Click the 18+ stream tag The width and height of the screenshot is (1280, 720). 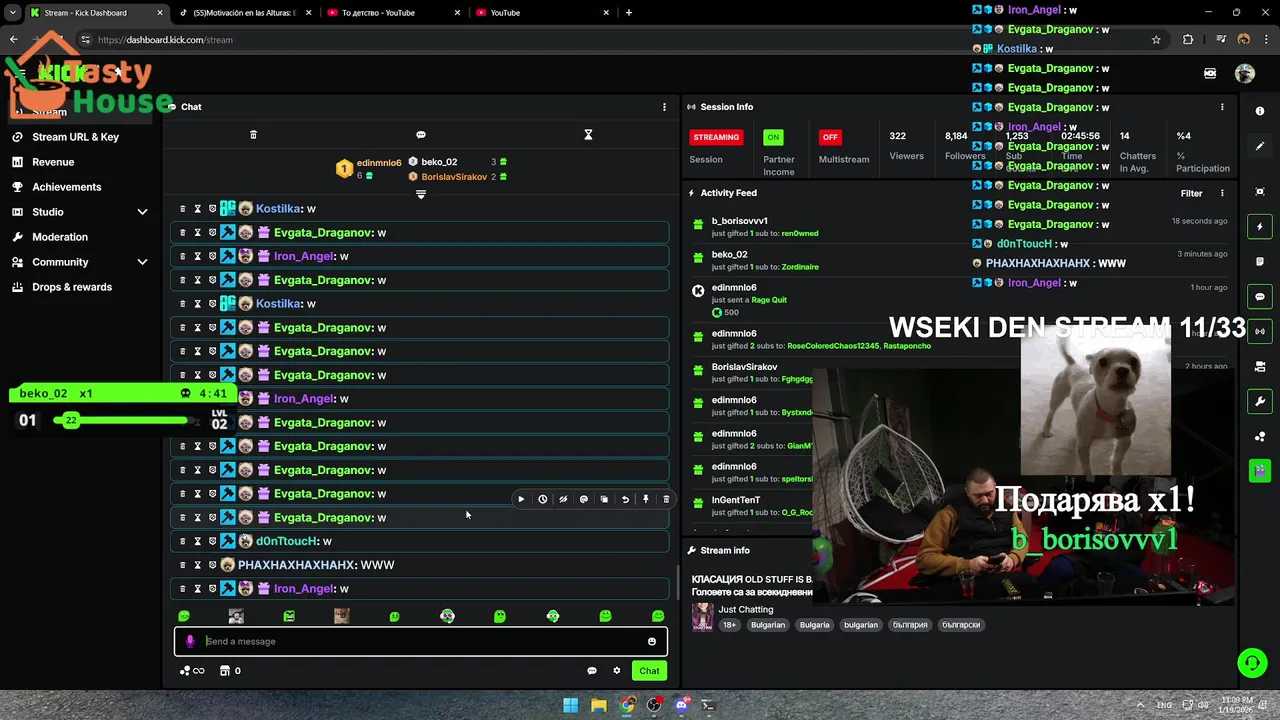click(x=729, y=625)
